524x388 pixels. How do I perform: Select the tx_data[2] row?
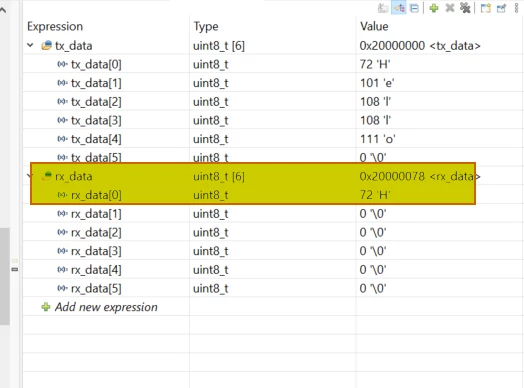click(272, 102)
